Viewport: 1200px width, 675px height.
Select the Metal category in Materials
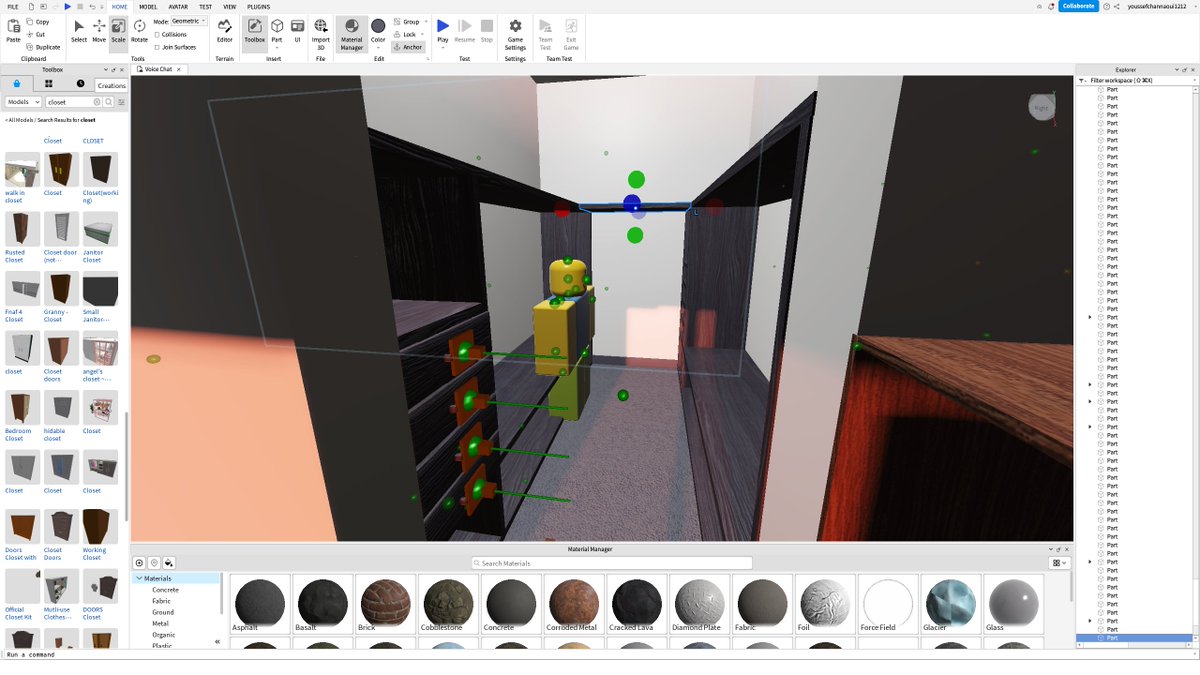[160, 623]
